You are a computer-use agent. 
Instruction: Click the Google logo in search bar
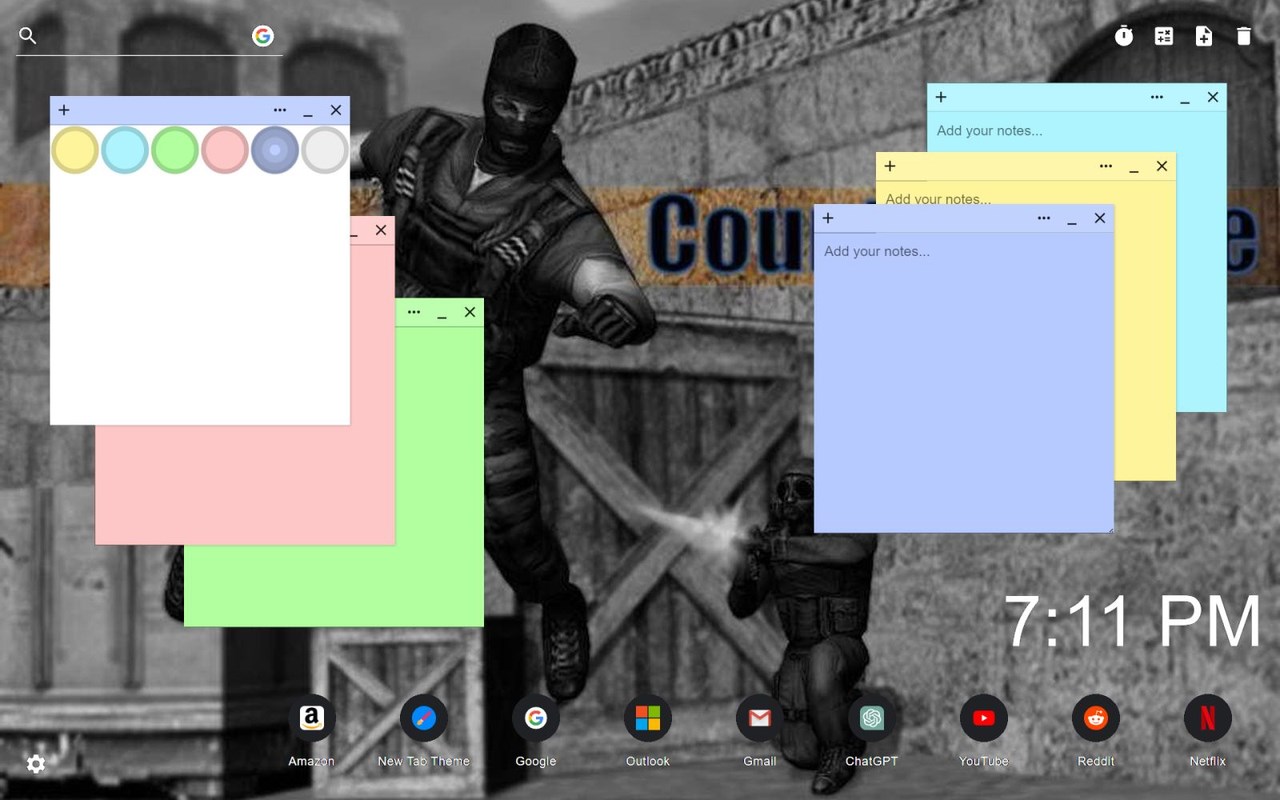(x=263, y=36)
